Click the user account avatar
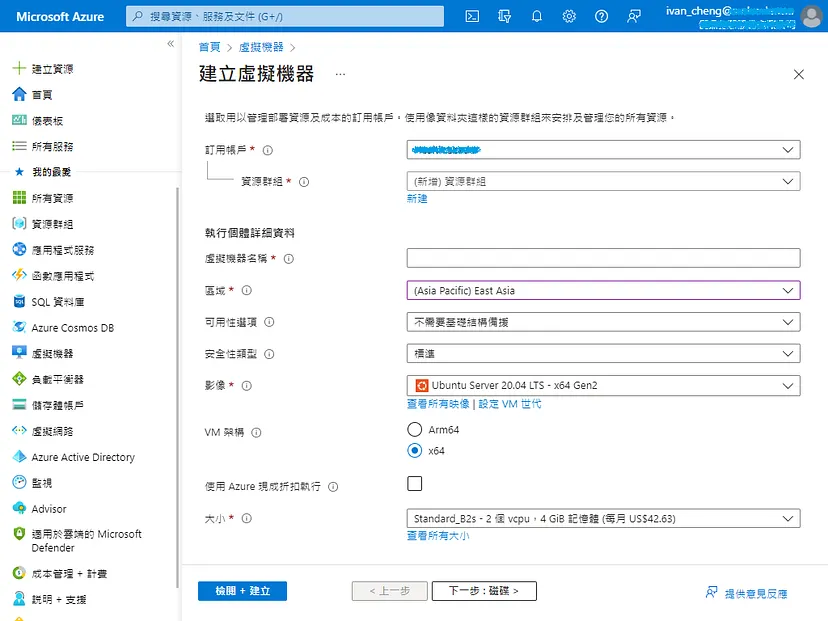This screenshot has height=621, width=828. coord(812,16)
